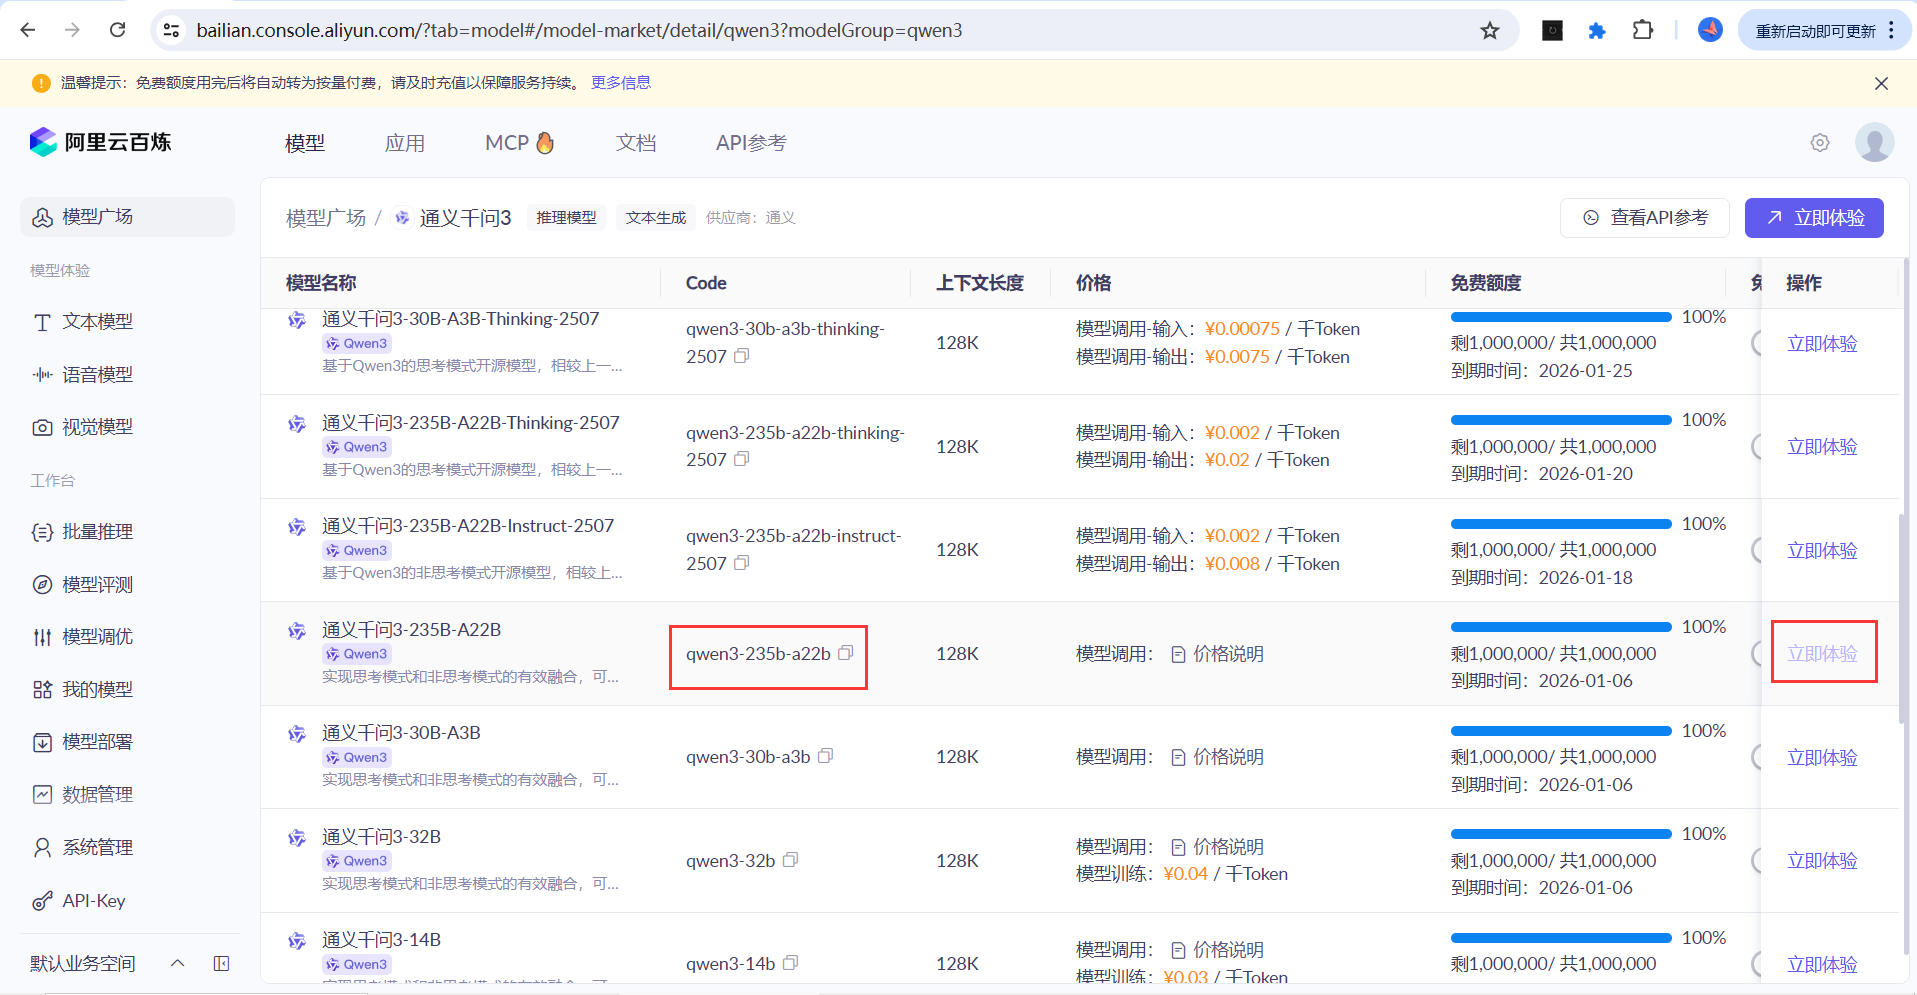
Task: Click the purple 立即体验 header button
Action: pyautogui.click(x=1814, y=218)
